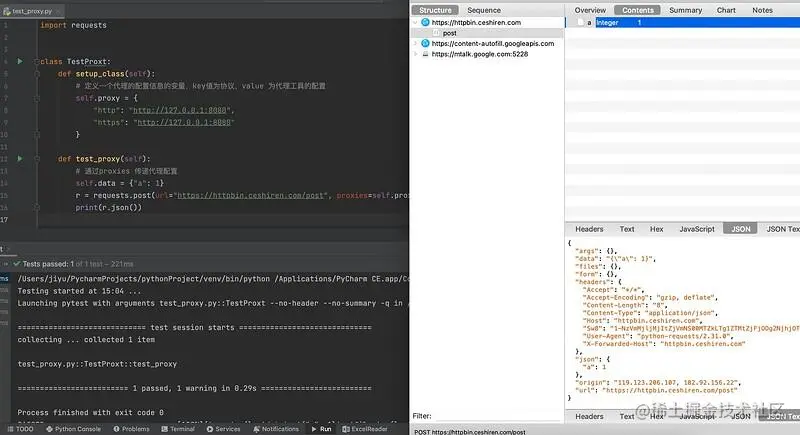Open the Overview tab

point(590,10)
